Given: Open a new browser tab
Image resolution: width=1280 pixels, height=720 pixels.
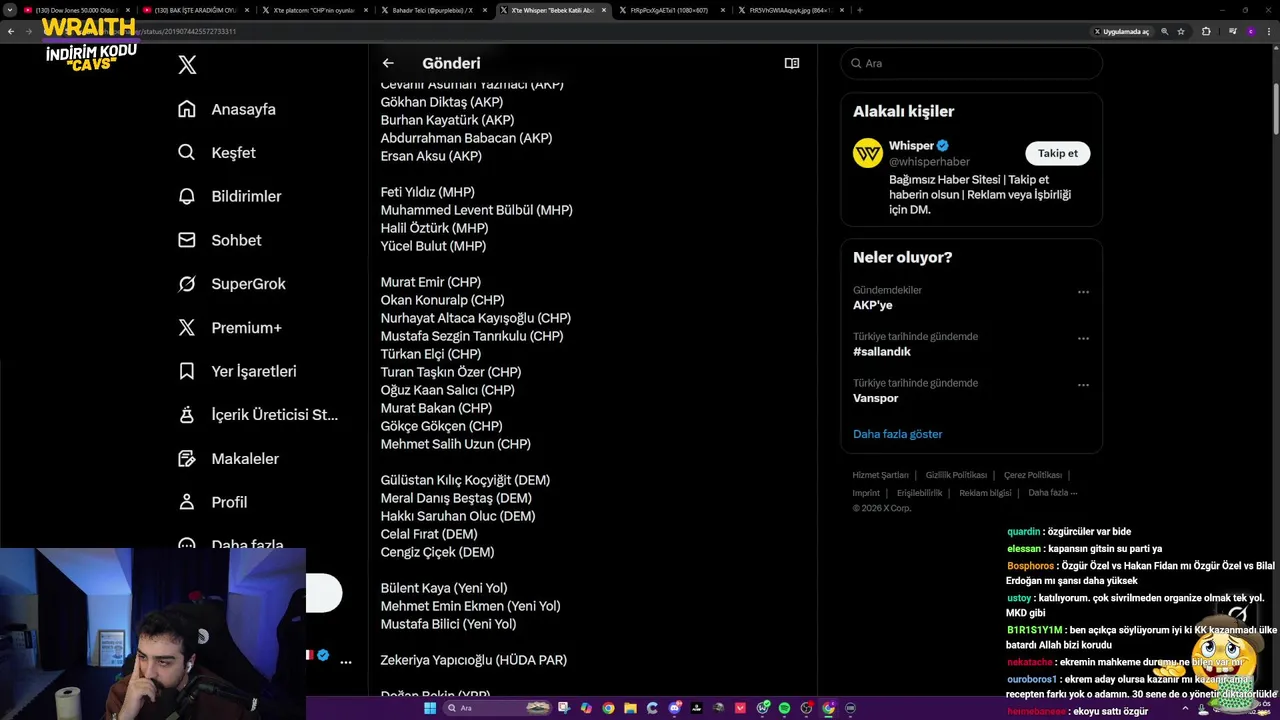Looking at the screenshot, I should (860, 10).
